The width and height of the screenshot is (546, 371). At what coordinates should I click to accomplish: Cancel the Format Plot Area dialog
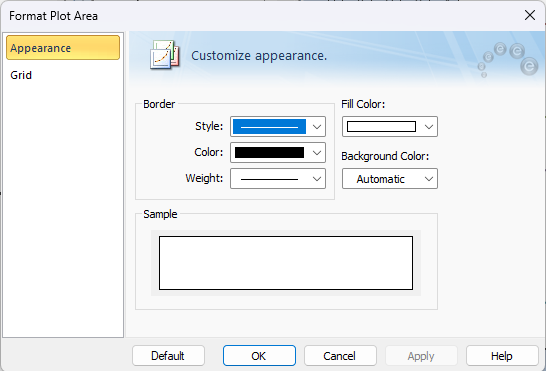click(x=340, y=356)
